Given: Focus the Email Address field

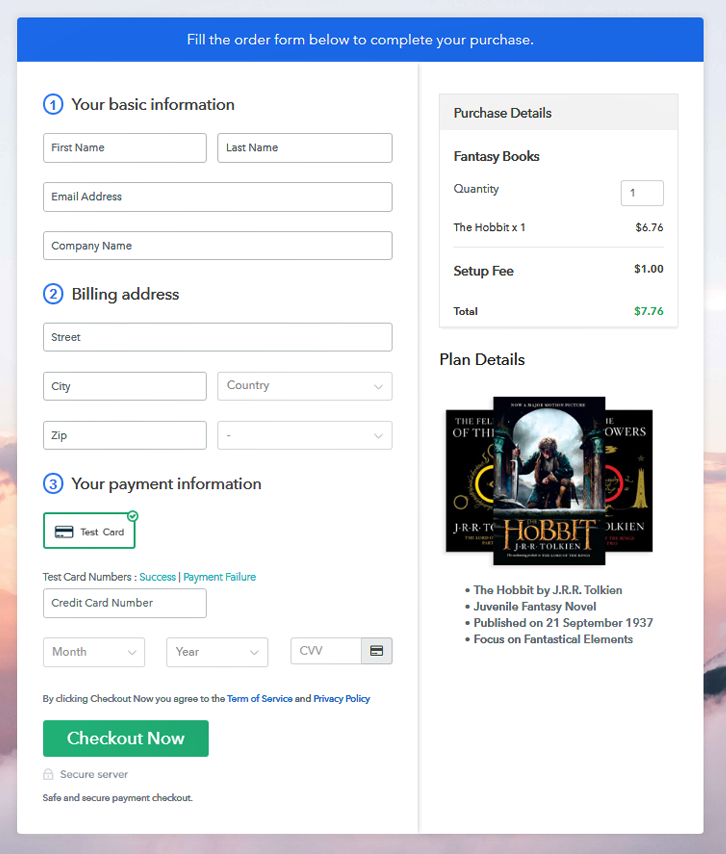Looking at the screenshot, I should (217, 197).
